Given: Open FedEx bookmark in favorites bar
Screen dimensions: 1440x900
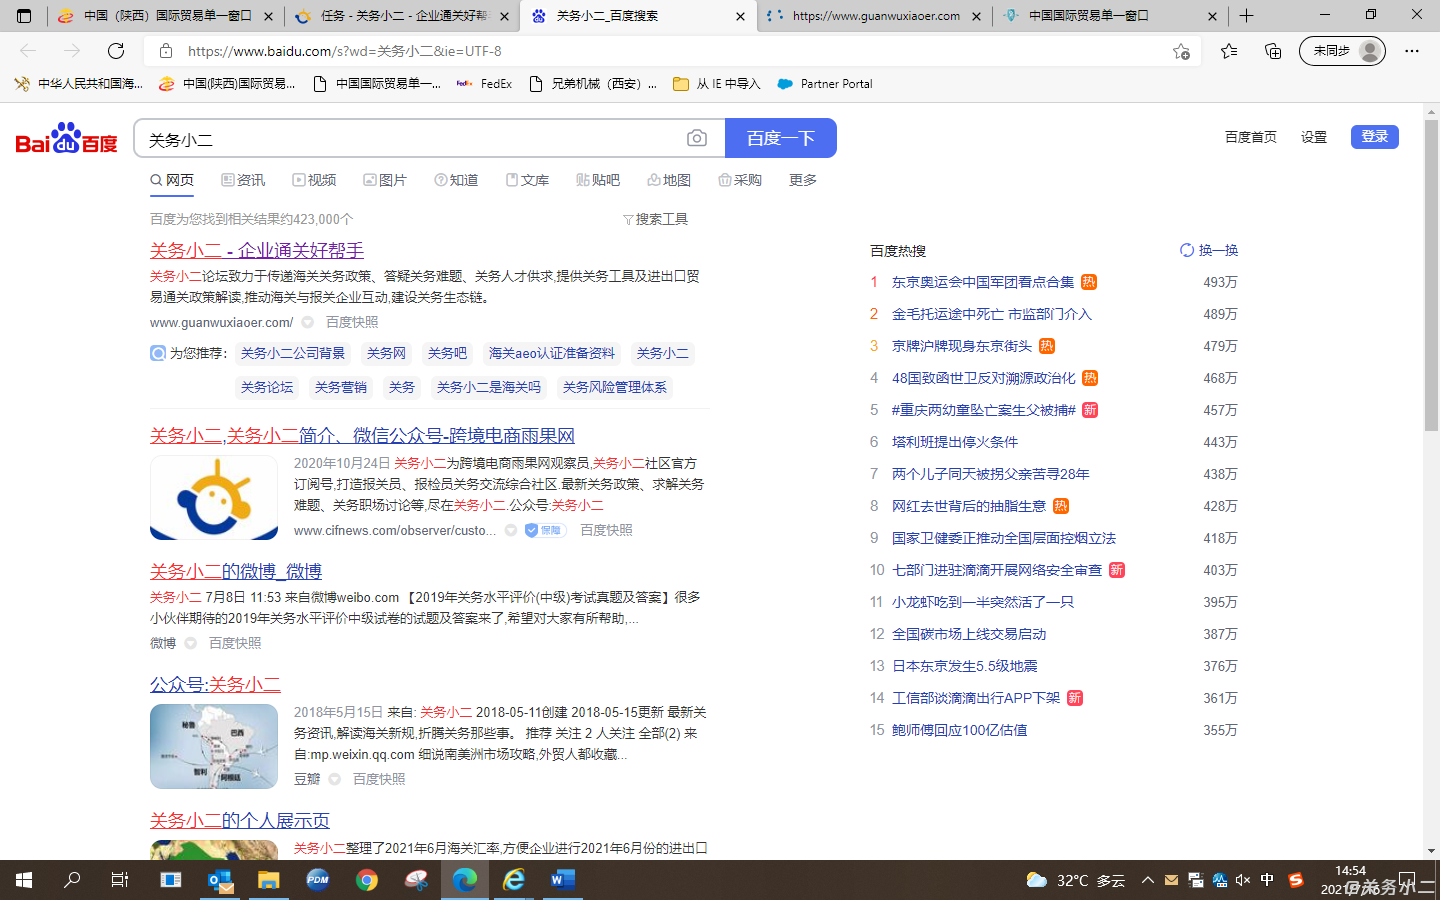Looking at the screenshot, I should click(484, 84).
